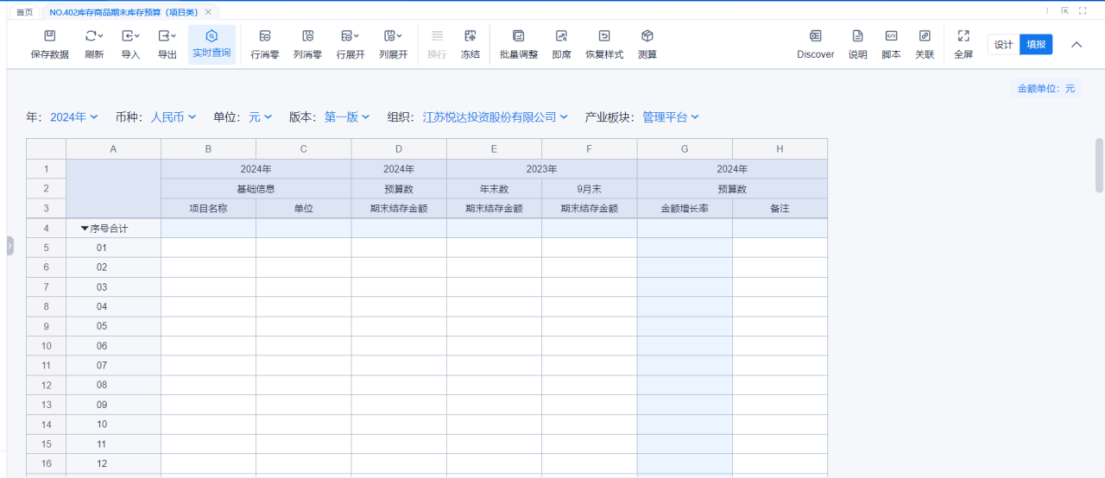1105x478 pixels.
Task: Open the 年 2024年 year dropdown
Action: coord(74,117)
